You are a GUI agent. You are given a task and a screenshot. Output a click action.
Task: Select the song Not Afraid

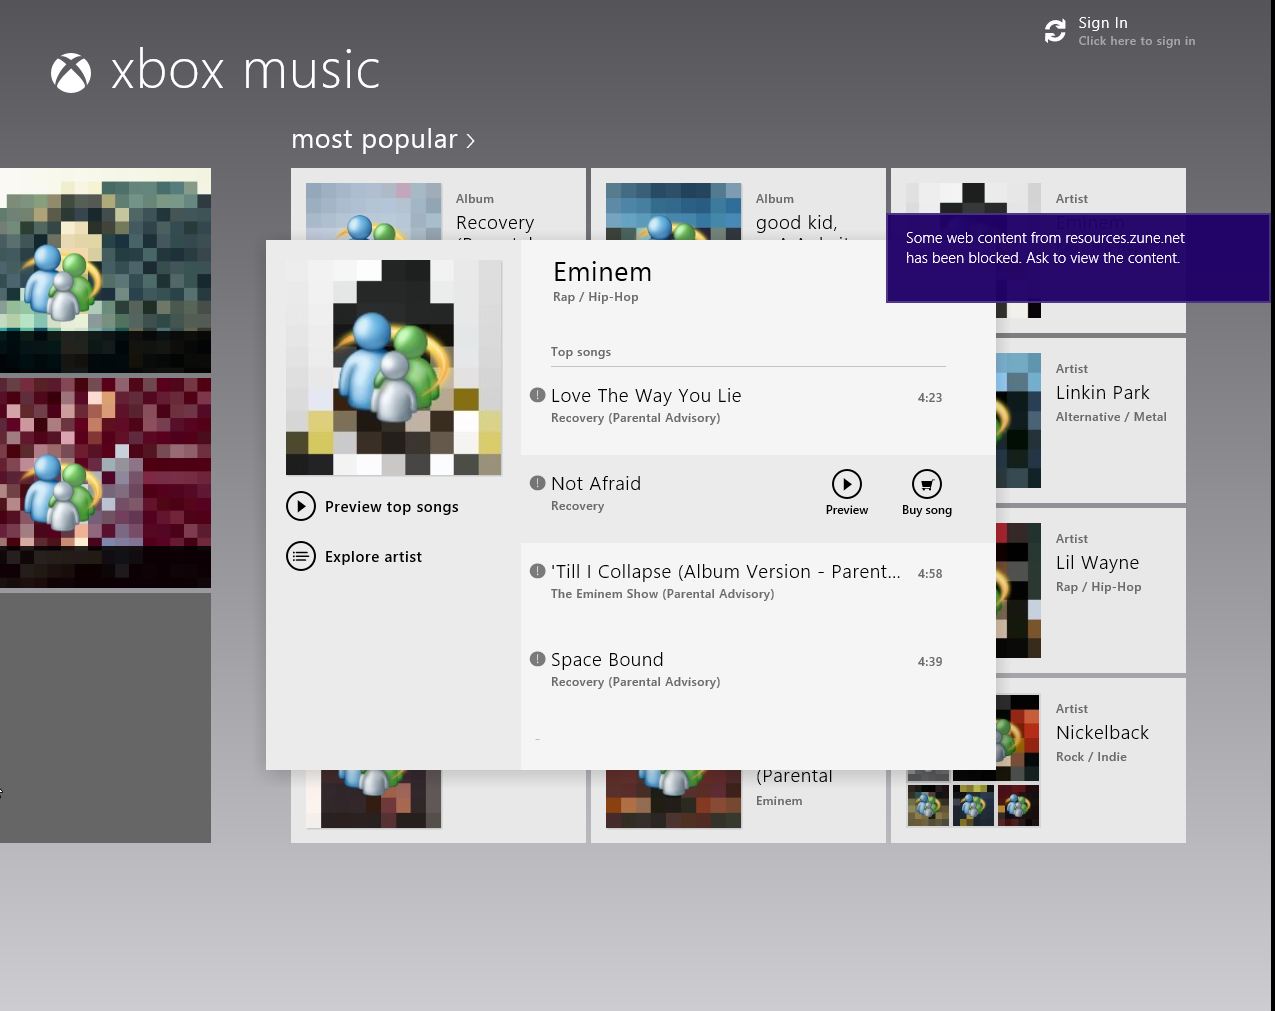[758, 499]
